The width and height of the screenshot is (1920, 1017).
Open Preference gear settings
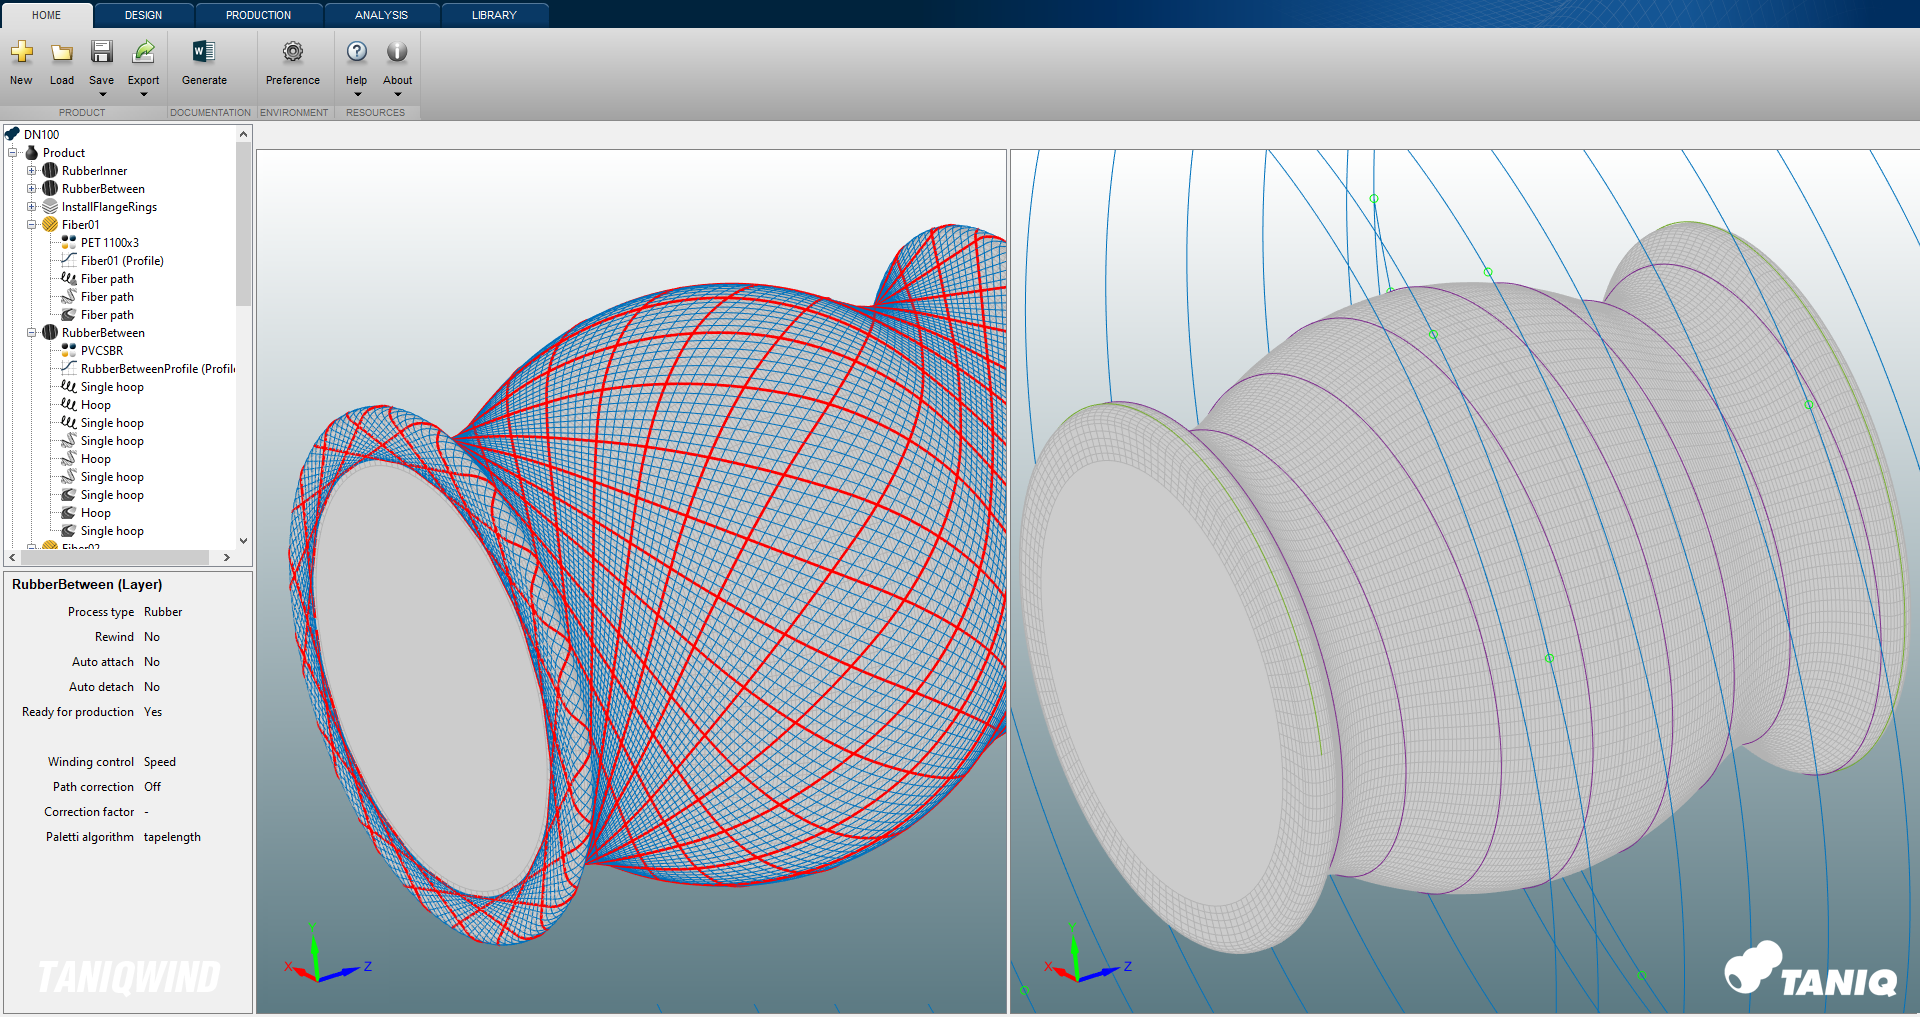pos(293,52)
